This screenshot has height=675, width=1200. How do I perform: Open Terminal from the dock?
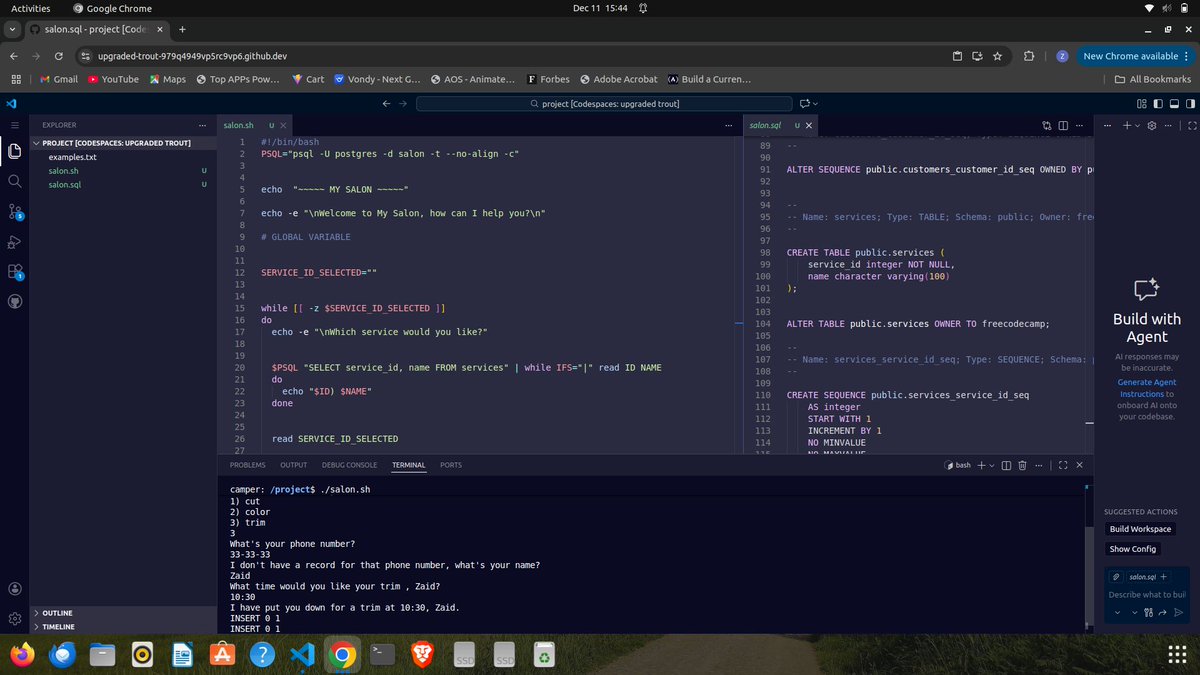382,655
